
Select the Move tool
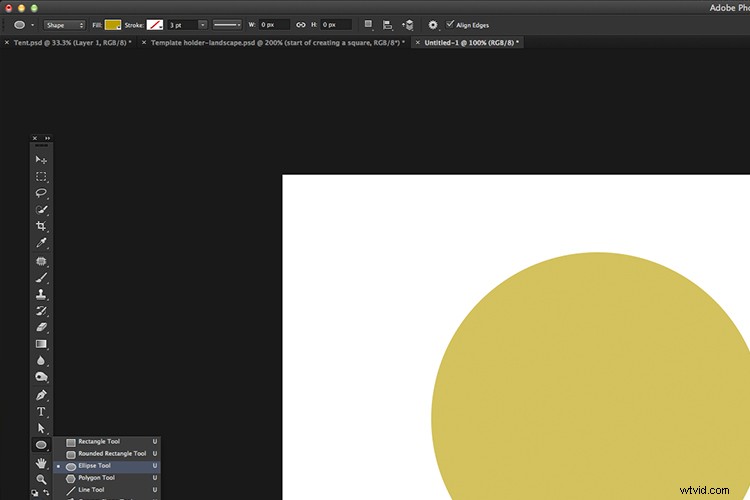41,160
